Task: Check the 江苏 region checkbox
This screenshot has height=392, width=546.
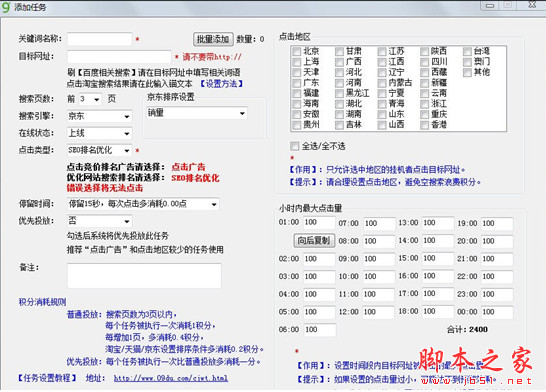Action: (382, 52)
